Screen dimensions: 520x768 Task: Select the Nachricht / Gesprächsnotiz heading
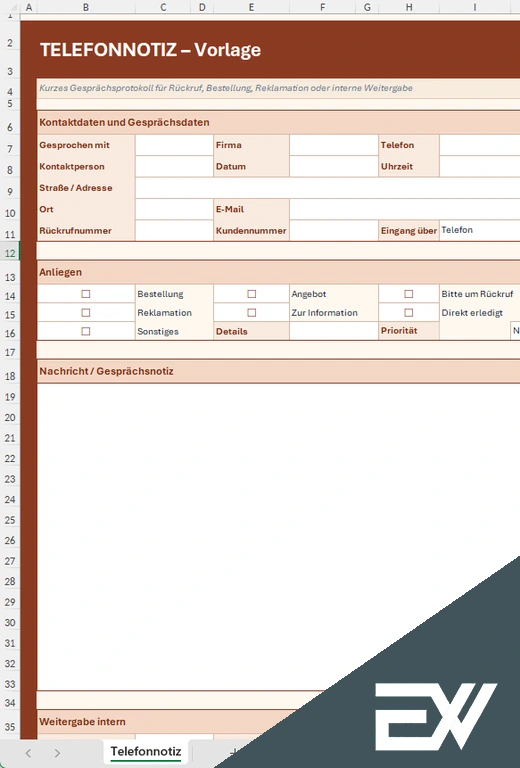106,371
